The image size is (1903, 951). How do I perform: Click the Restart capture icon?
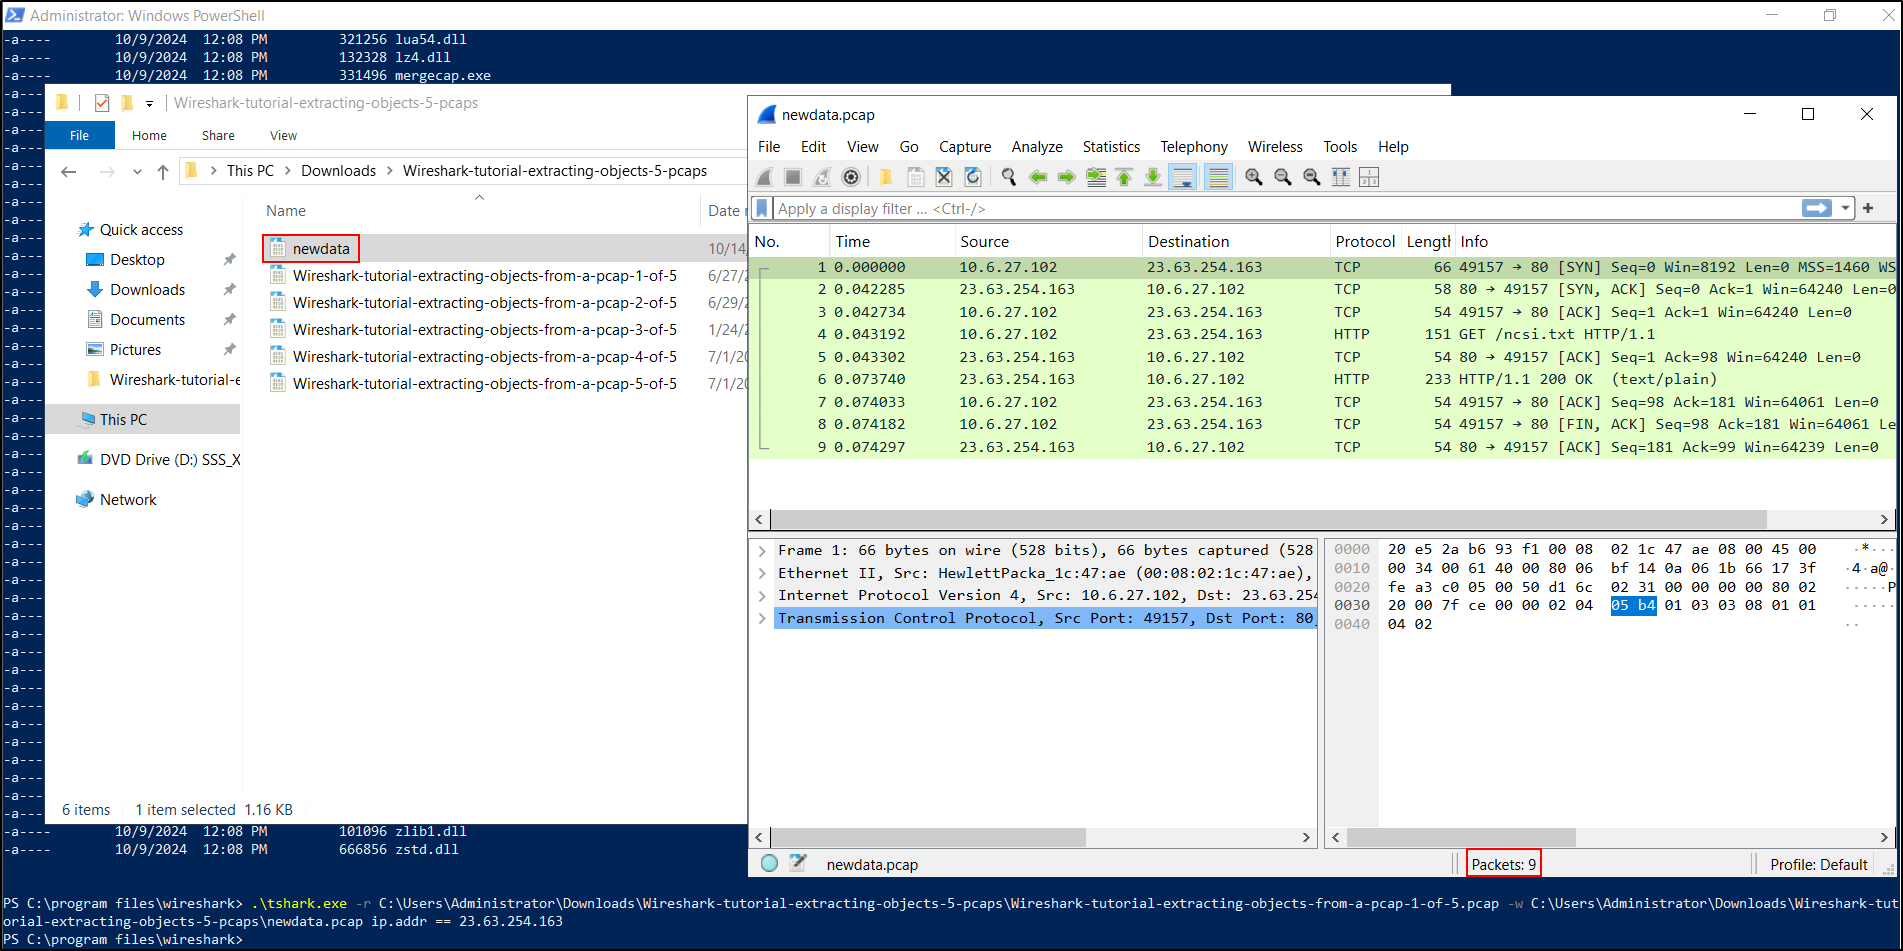click(x=822, y=177)
